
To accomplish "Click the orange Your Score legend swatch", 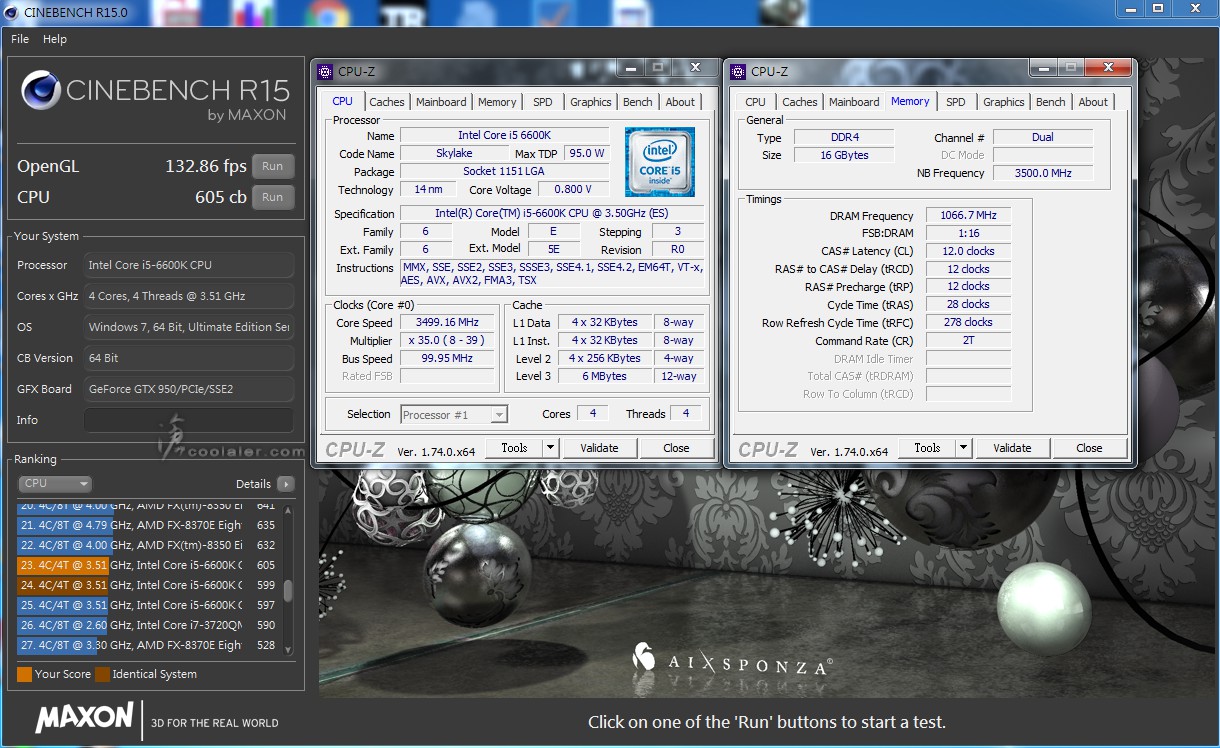I will click(x=25, y=674).
